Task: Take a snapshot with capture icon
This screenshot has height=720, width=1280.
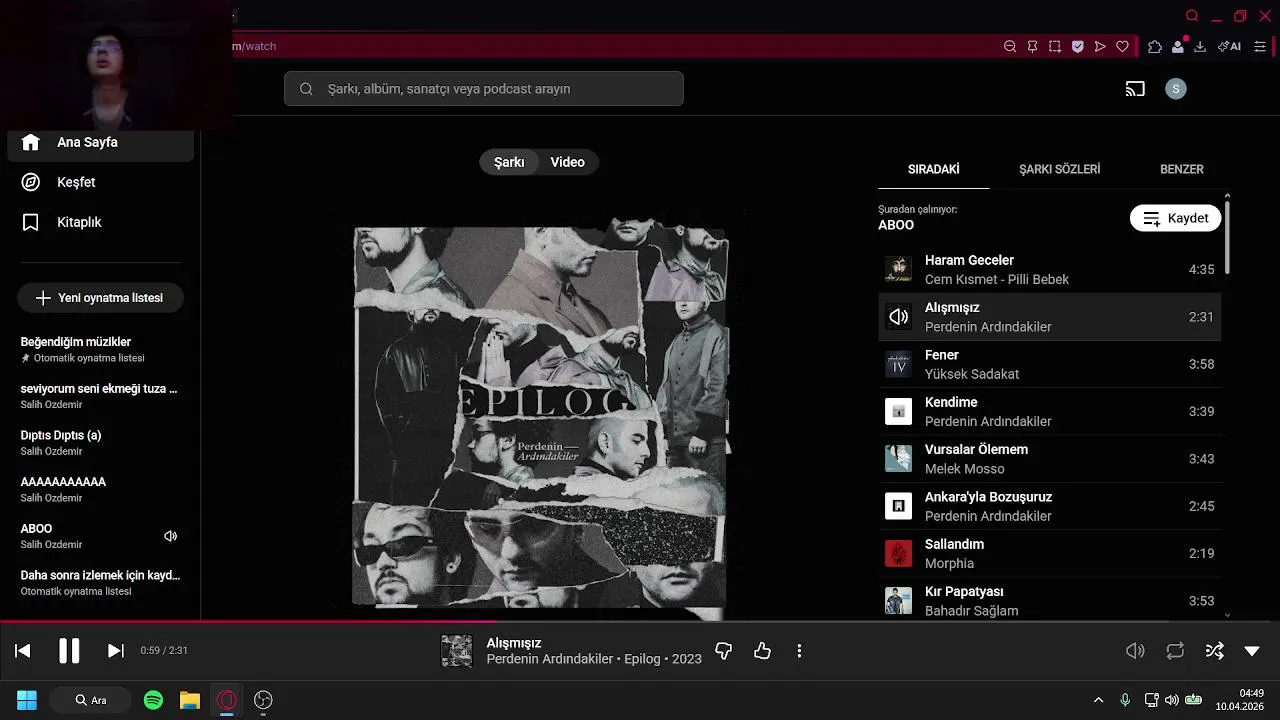Action: 1055,46
